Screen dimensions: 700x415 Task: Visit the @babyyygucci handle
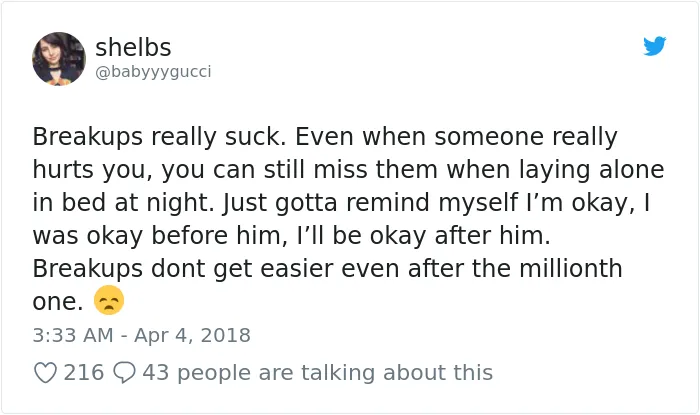pyautogui.click(x=153, y=72)
